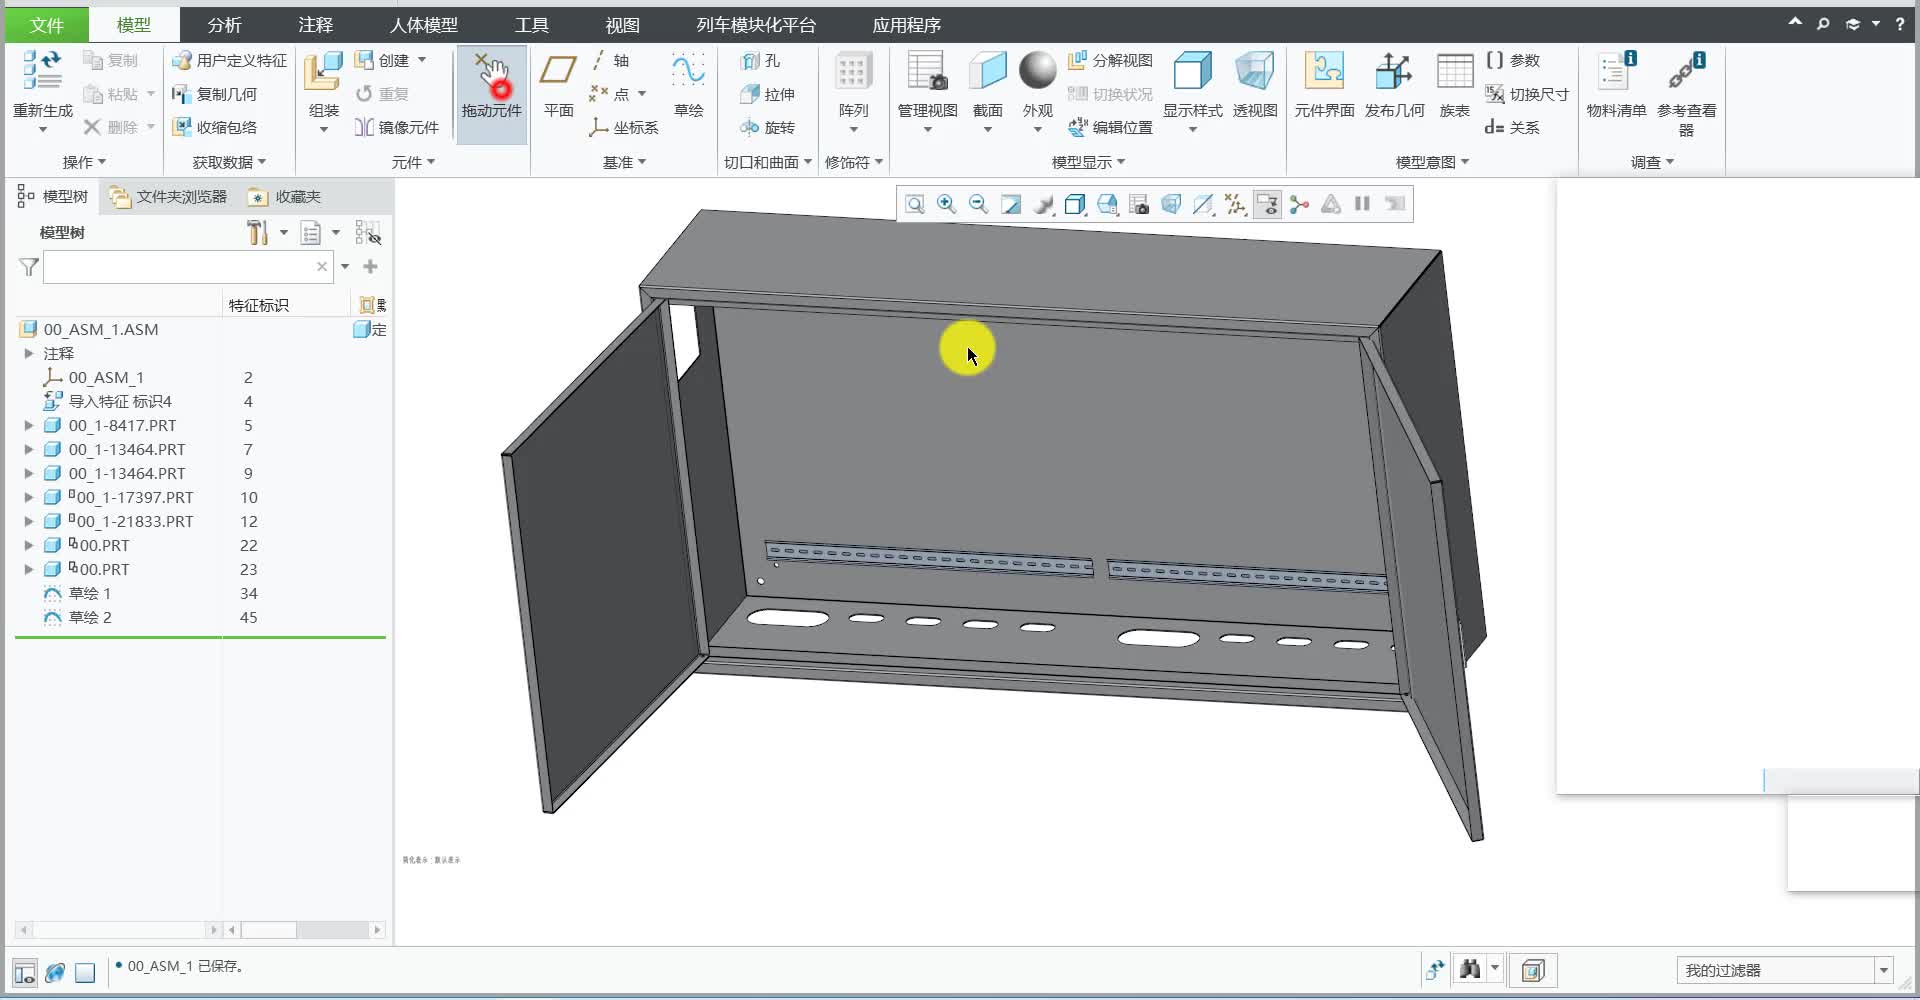Expand the 00_1-17397.PRT tree node

click(29, 497)
